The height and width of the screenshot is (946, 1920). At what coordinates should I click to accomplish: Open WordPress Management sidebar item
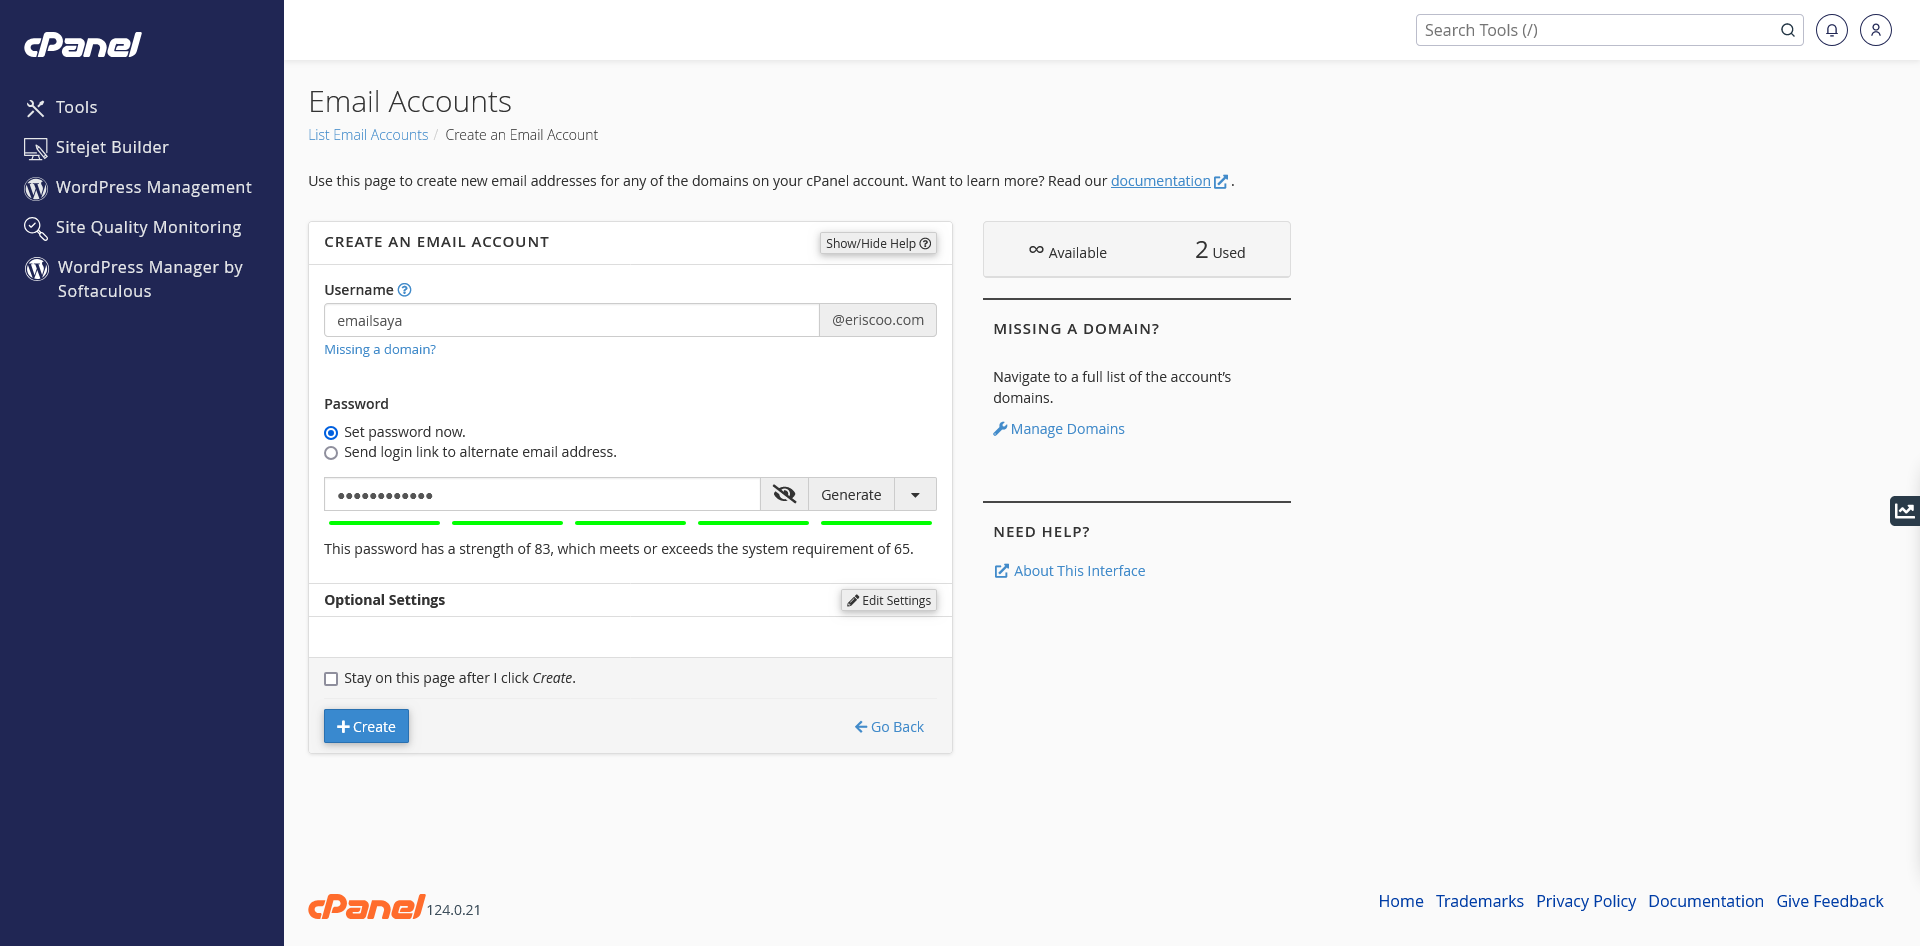153,187
